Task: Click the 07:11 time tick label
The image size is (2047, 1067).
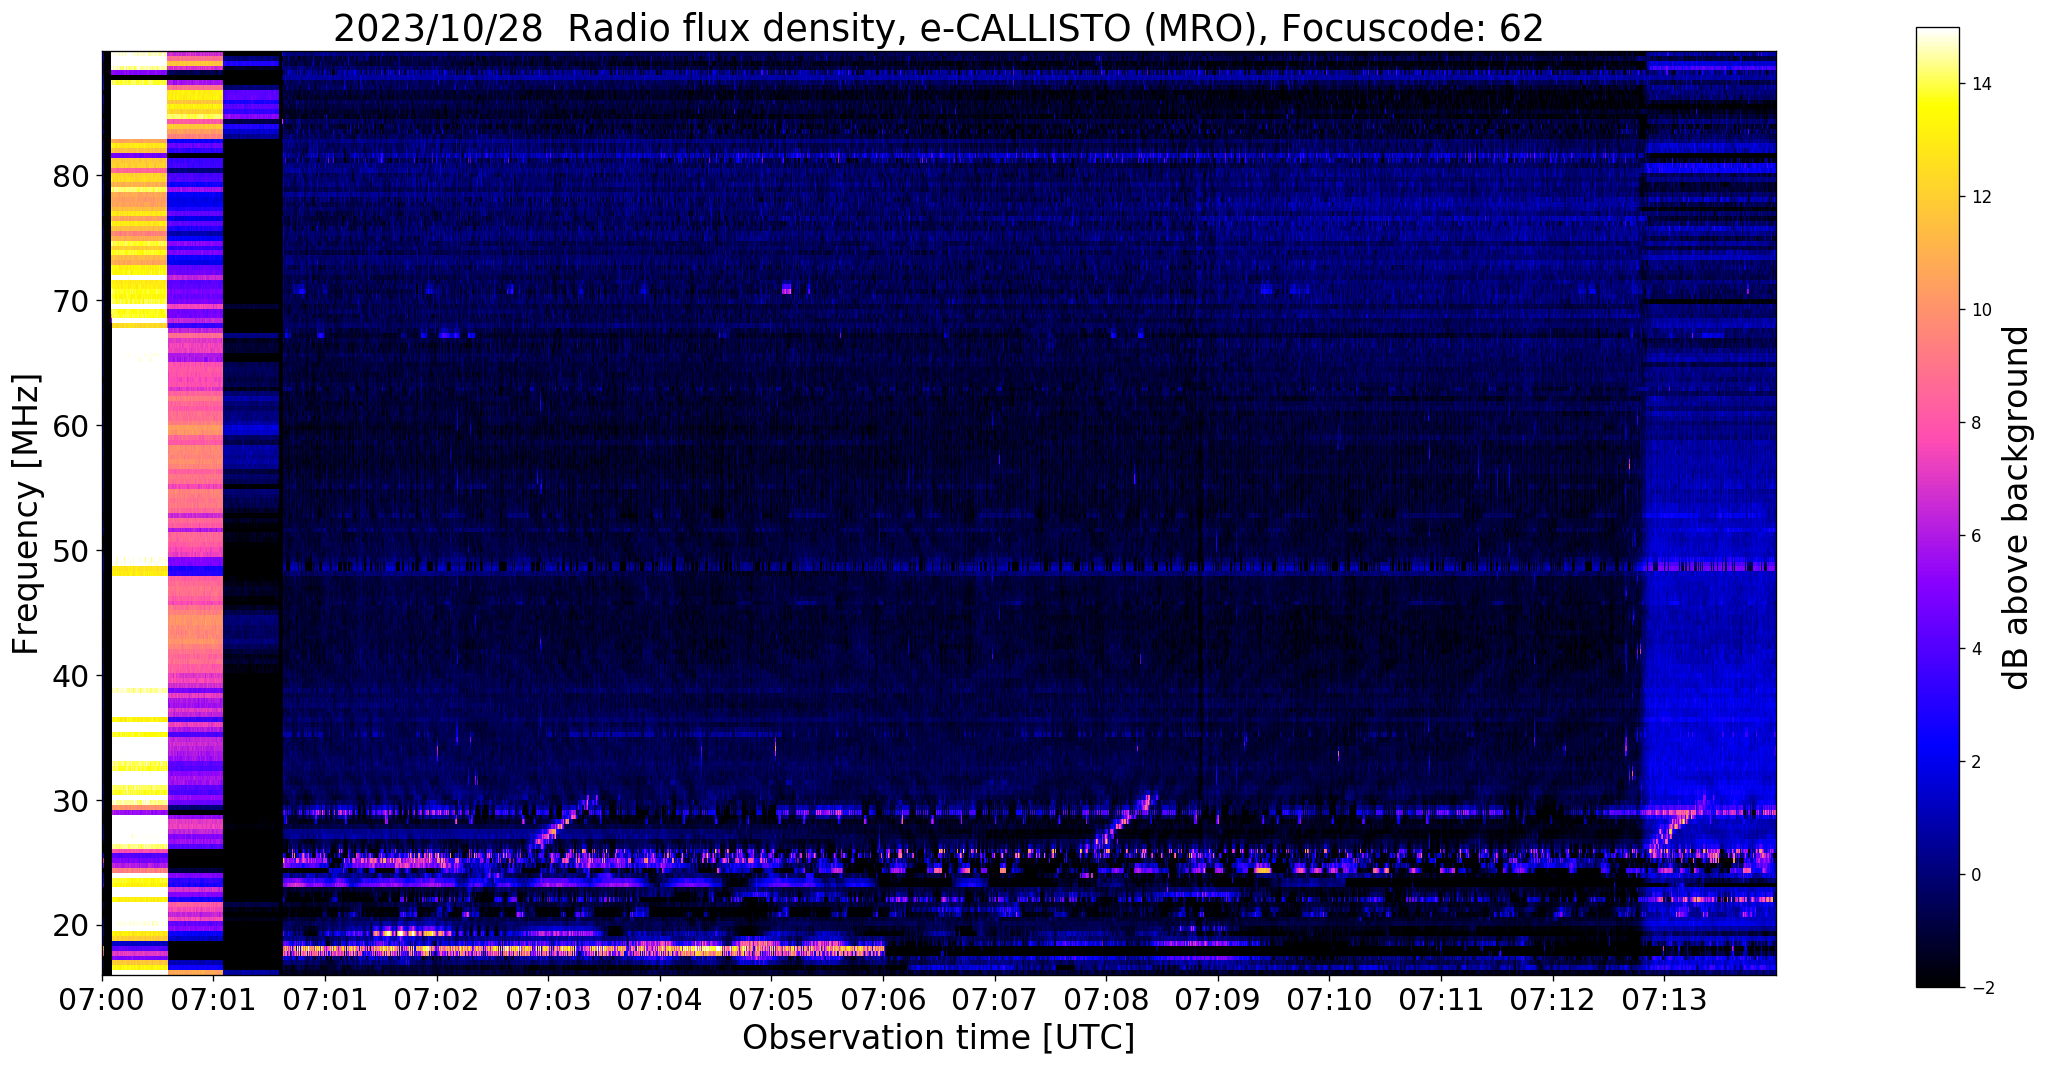Action: click(x=1441, y=999)
